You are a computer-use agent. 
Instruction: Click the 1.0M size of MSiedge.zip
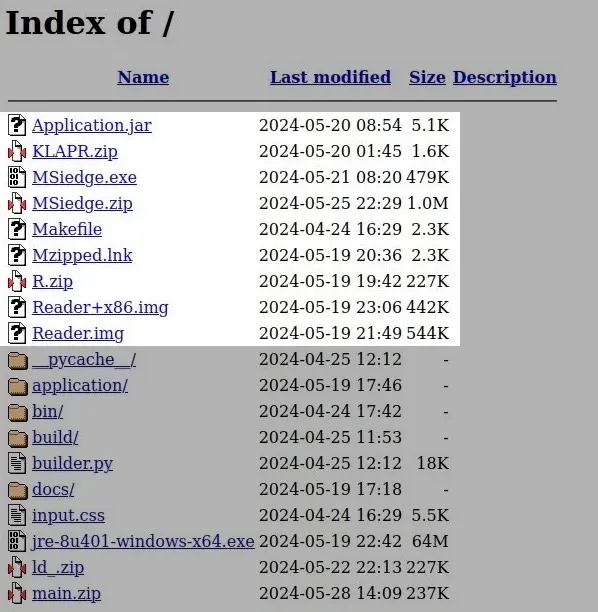[427, 203]
